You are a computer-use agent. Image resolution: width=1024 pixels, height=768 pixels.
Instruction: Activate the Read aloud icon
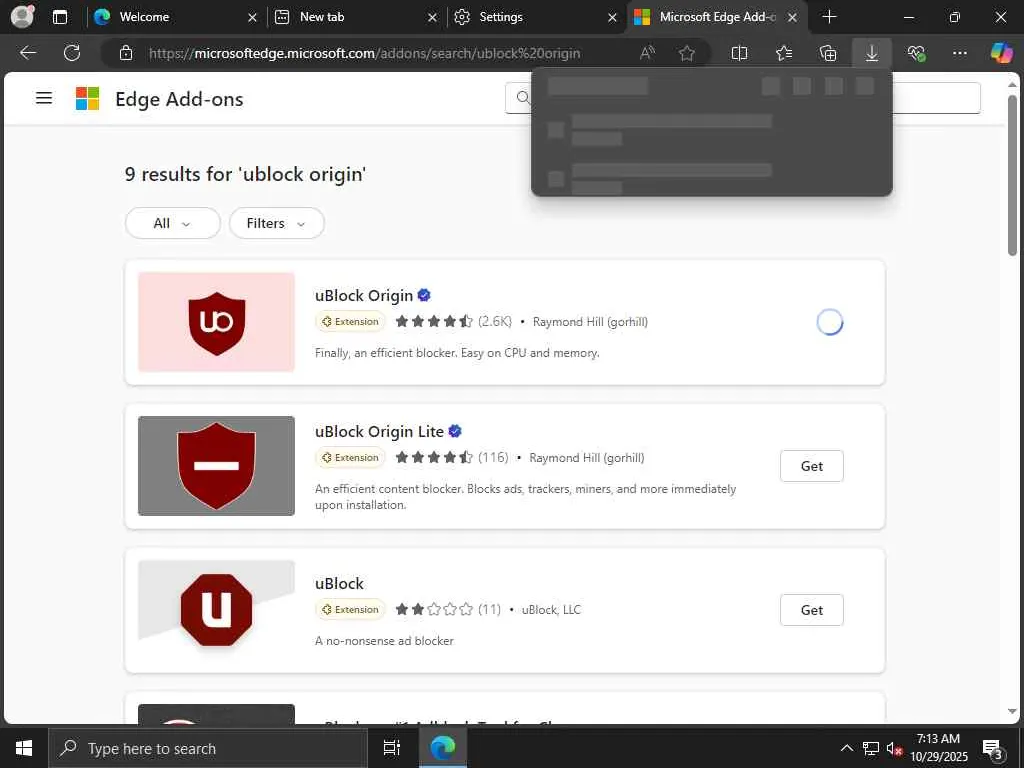pyautogui.click(x=647, y=53)
